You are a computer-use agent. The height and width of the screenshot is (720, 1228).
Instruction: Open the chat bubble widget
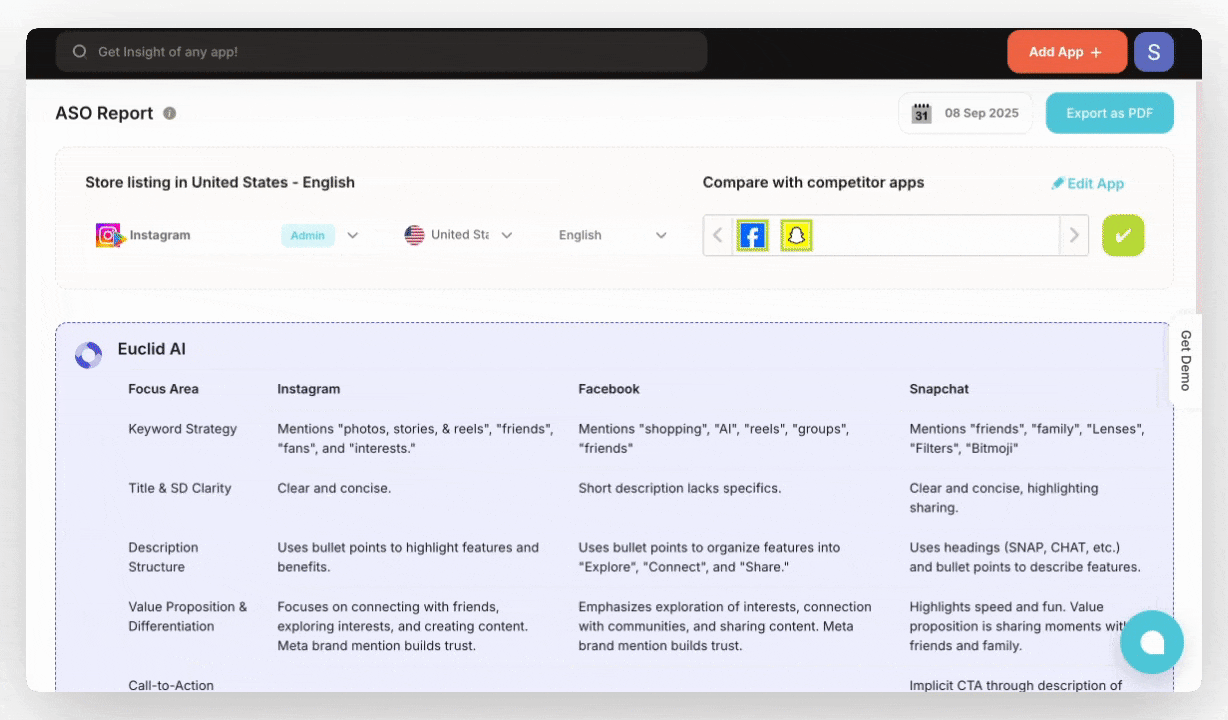point(1151,642)
